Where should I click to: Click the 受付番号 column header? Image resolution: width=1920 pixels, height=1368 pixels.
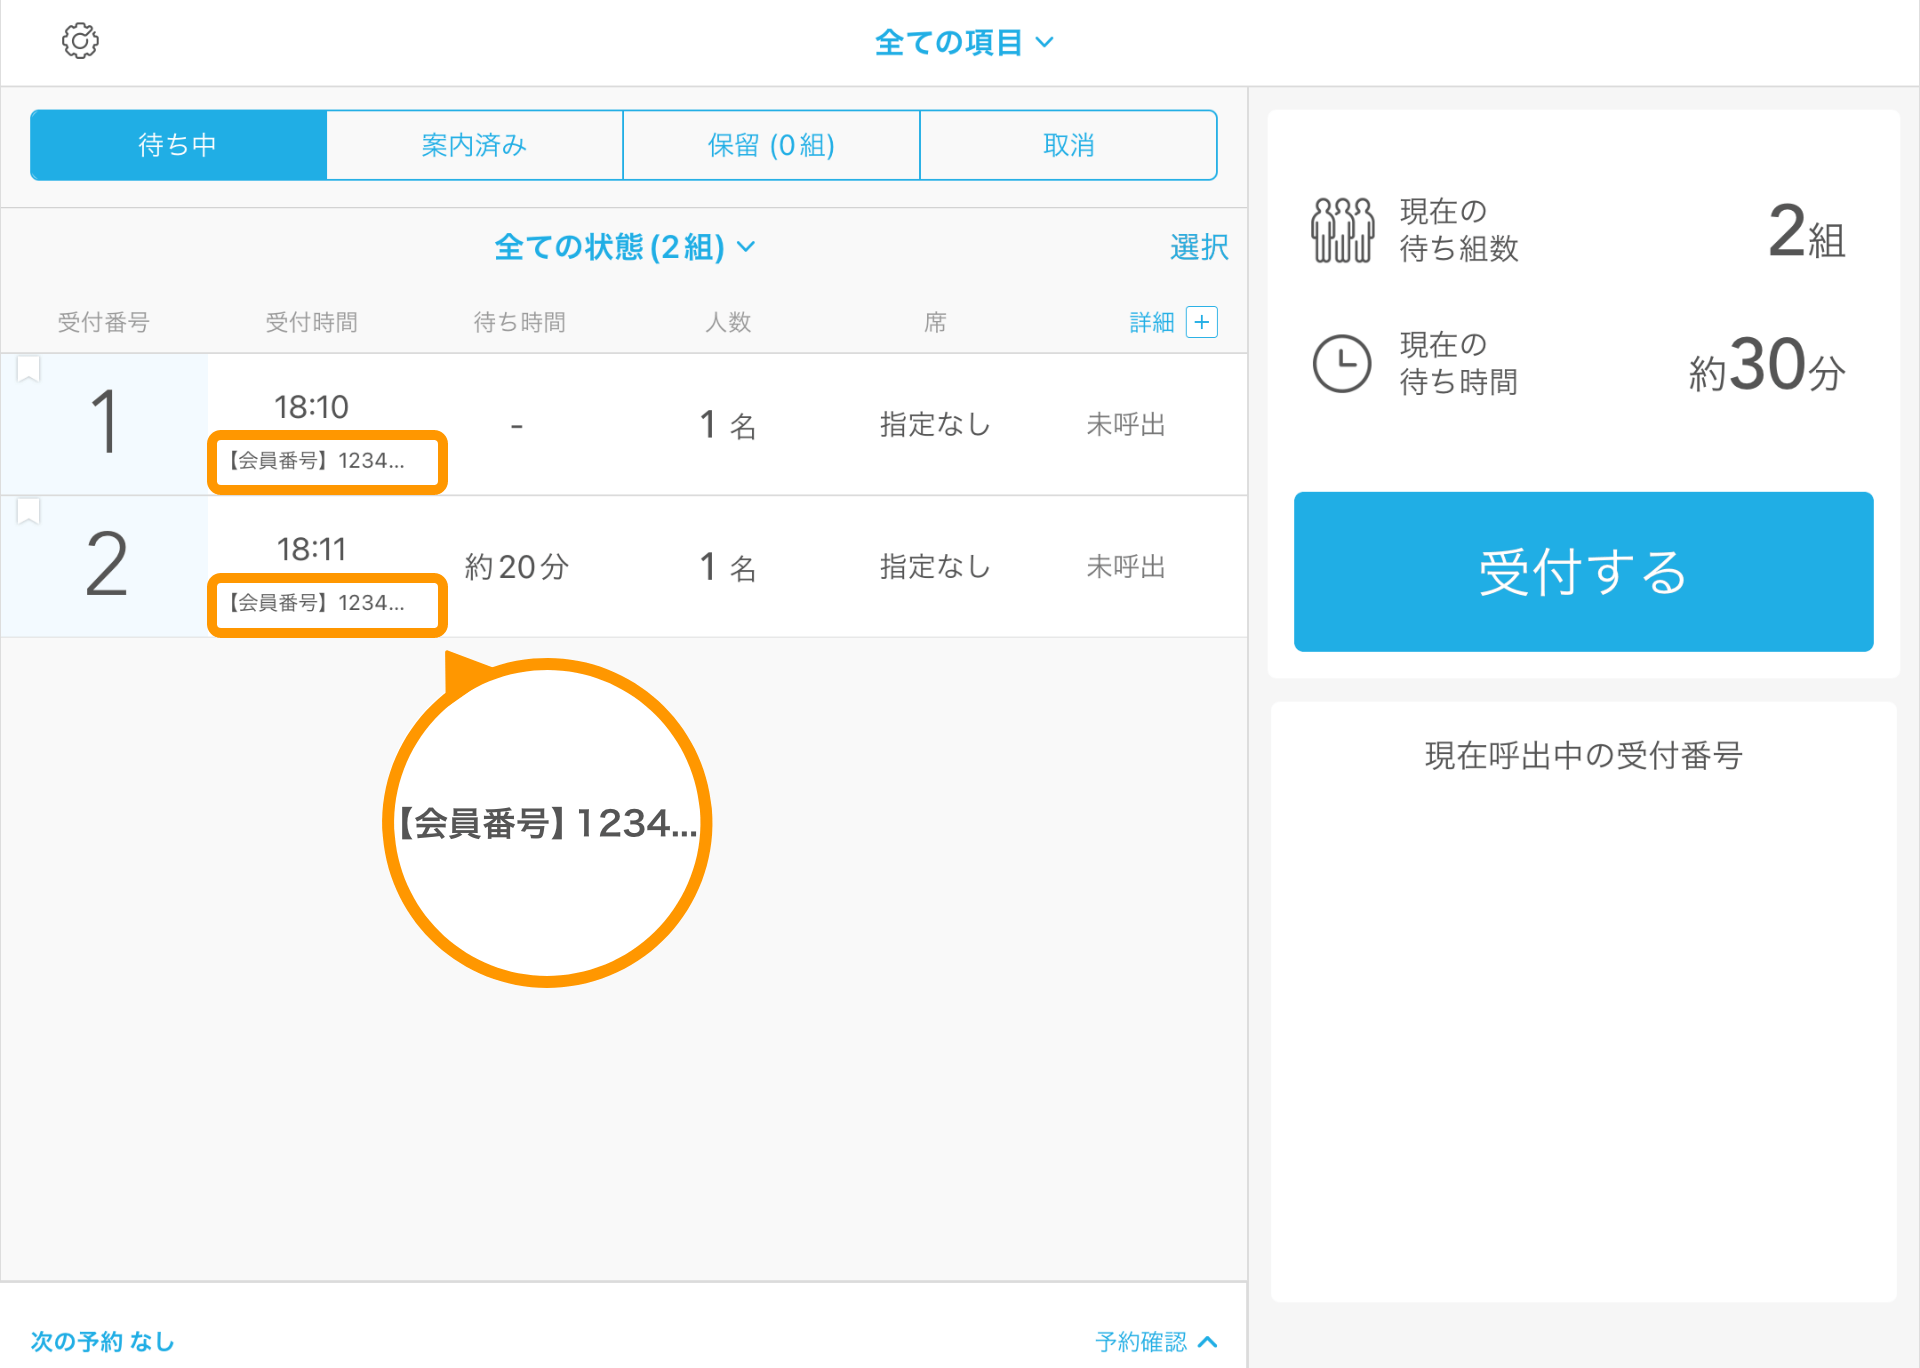click(103, 322)
